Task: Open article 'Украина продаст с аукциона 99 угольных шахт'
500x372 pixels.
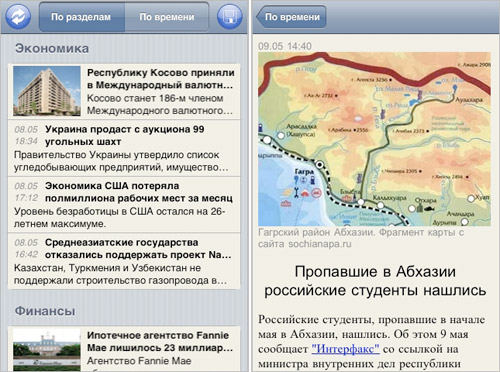Action: (x=124, y=148)
